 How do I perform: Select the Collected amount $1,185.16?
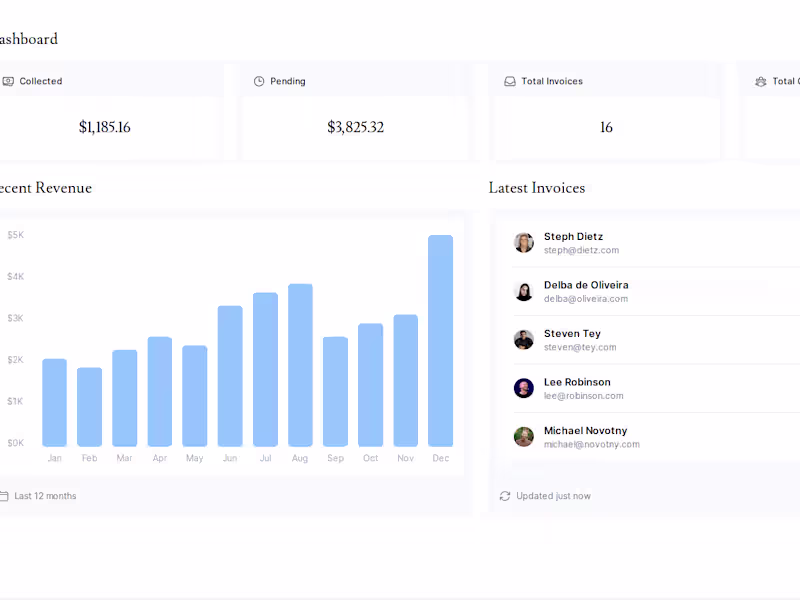105,127
